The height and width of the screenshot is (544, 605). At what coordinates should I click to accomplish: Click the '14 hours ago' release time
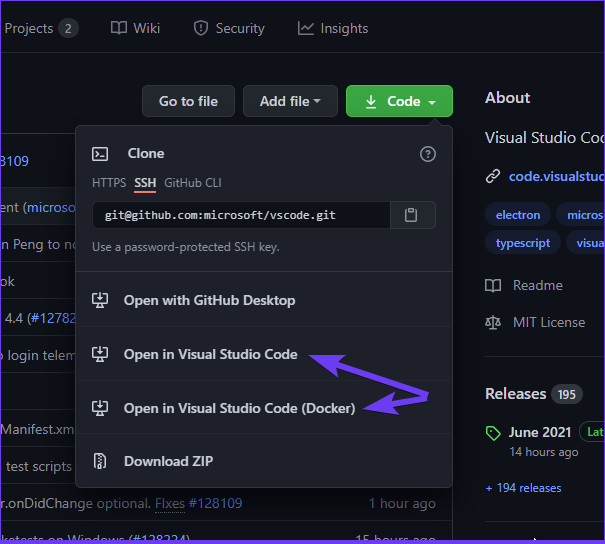544,452
